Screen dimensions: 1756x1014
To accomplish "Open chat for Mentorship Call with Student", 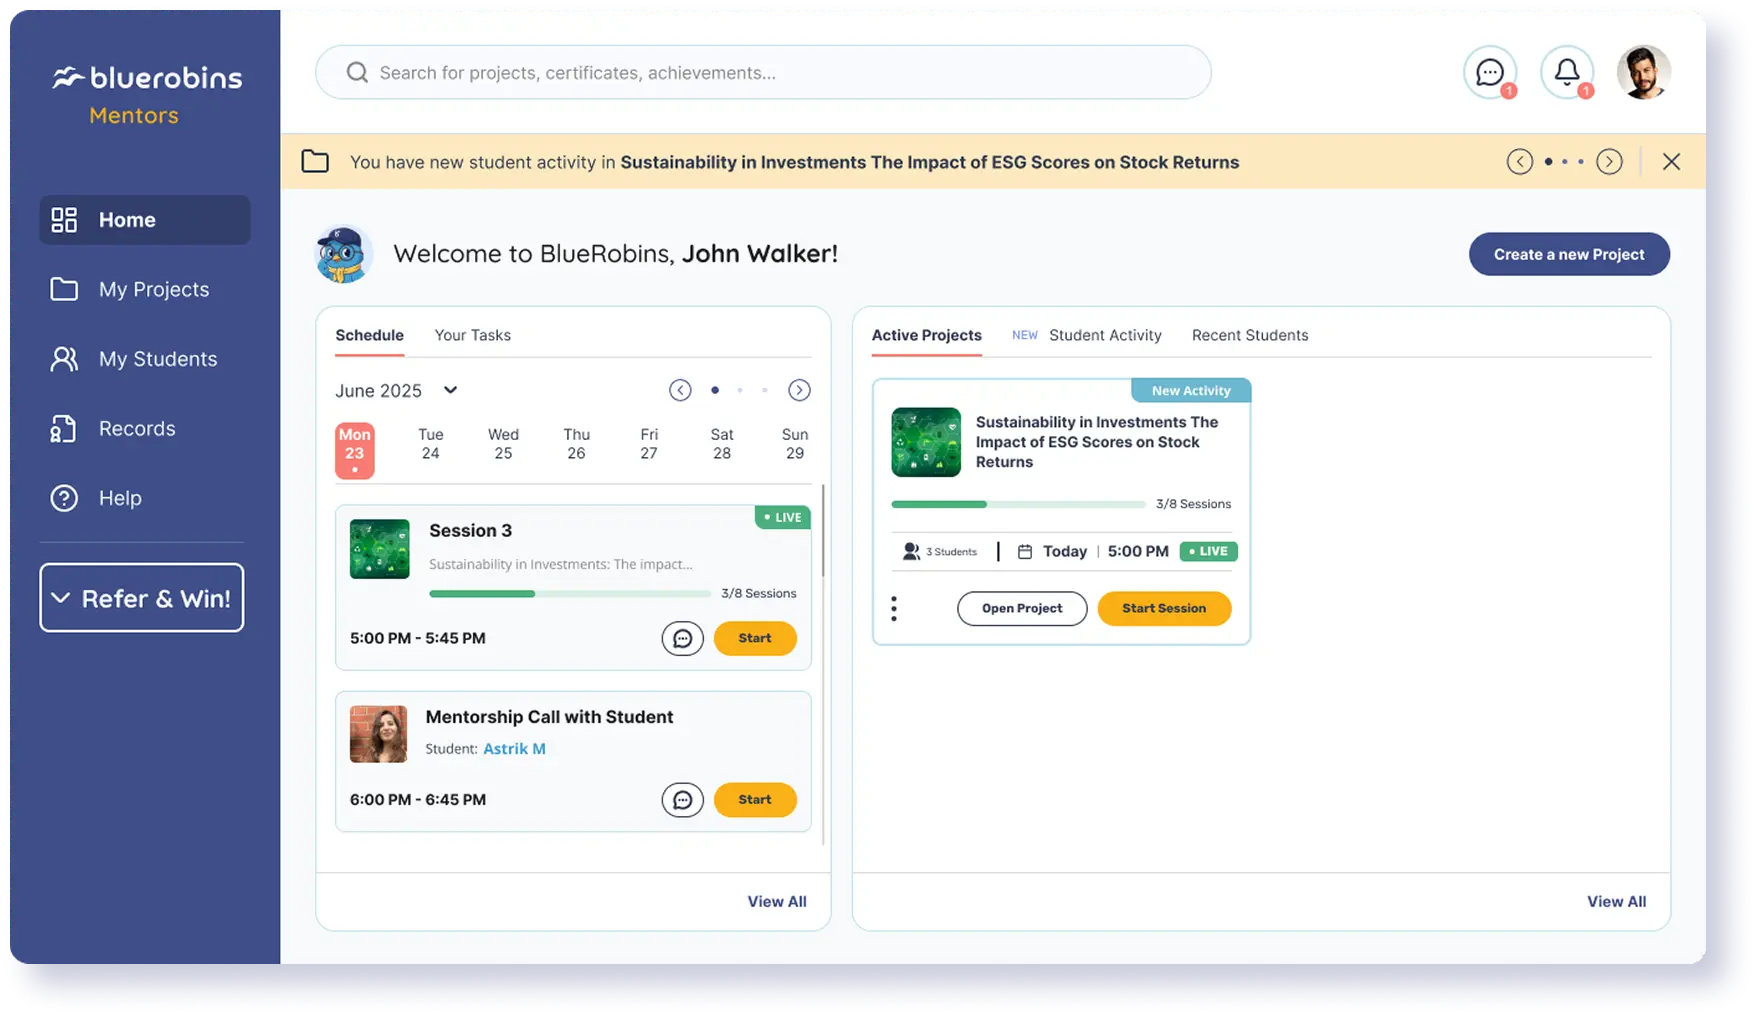I will (x=682, y=800).
